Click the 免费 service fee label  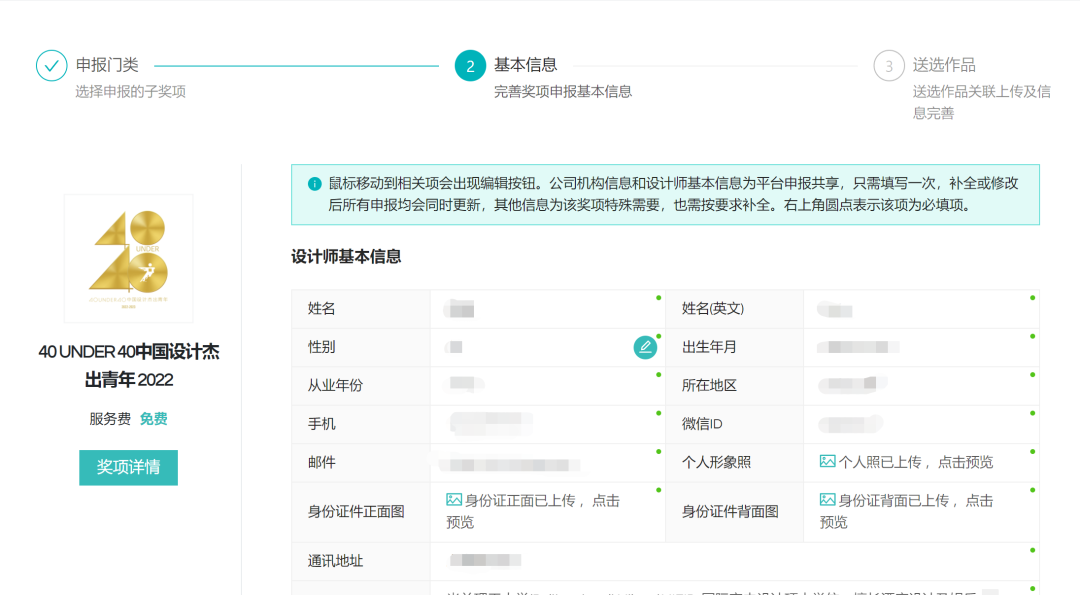[153, 419]
